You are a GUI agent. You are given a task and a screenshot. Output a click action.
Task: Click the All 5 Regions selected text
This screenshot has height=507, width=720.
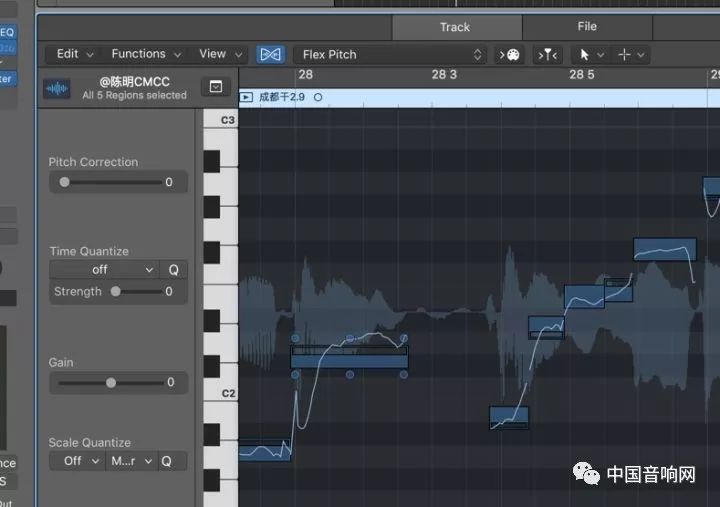(x=135, y=95)
